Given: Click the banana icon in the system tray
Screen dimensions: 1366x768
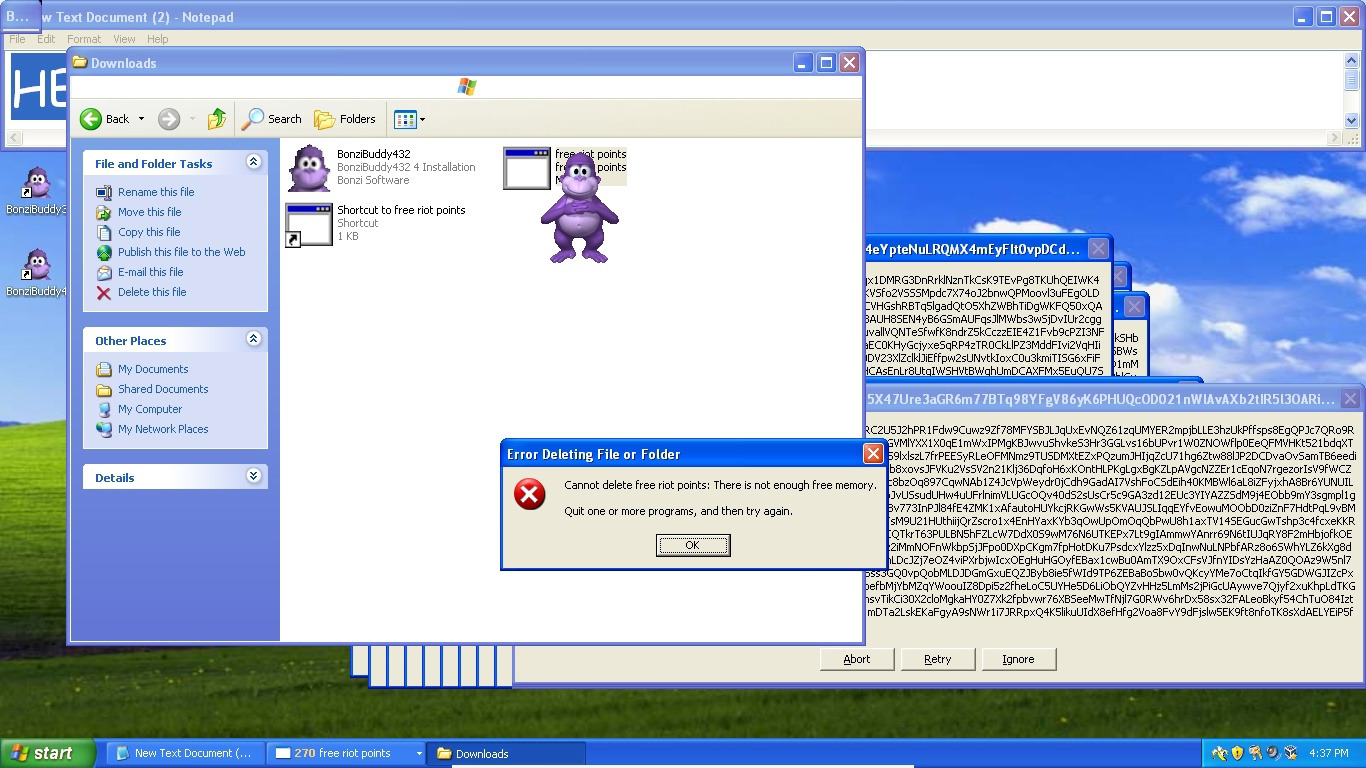Looking at the screenshot, I should pos(1219,753).
